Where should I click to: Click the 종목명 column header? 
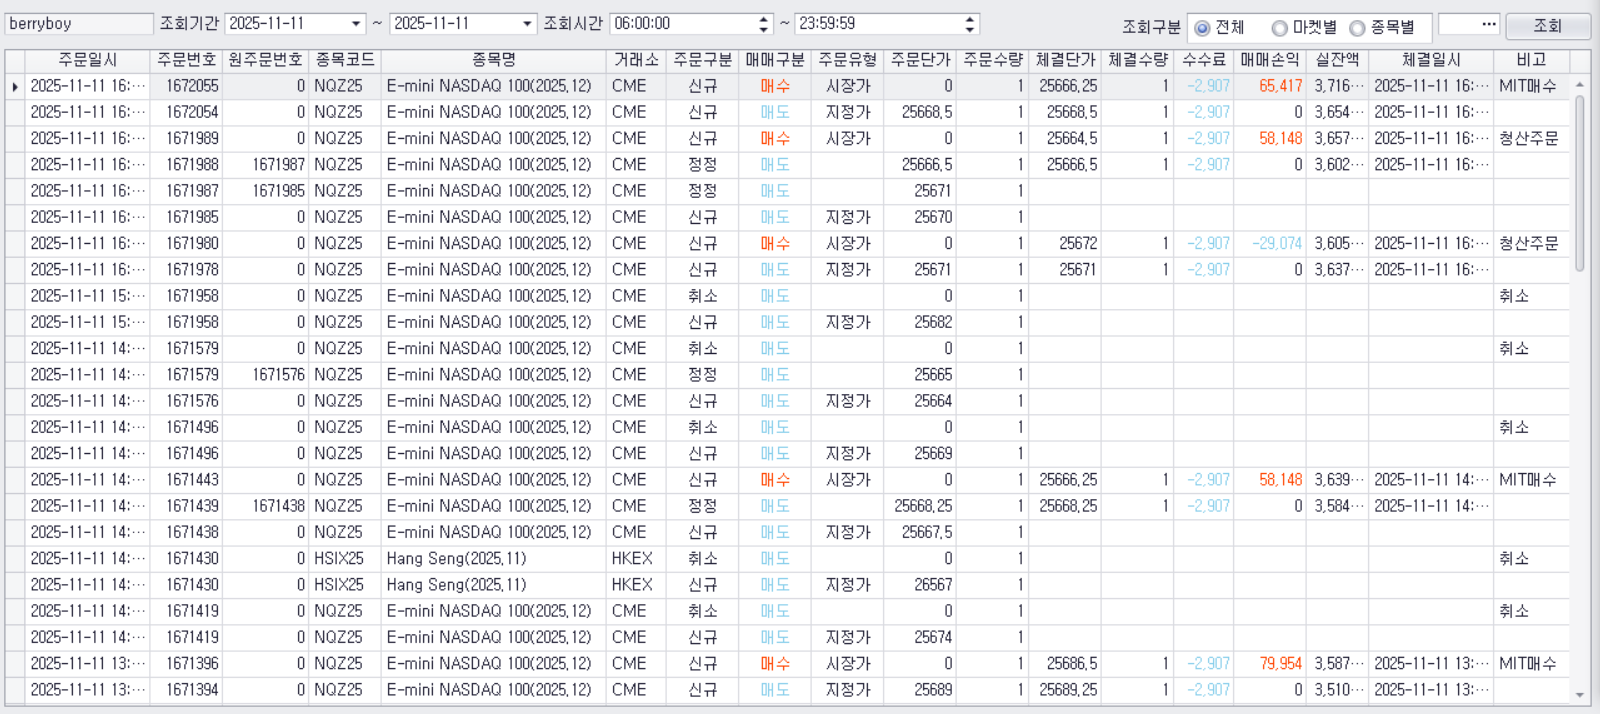[494, 60]
